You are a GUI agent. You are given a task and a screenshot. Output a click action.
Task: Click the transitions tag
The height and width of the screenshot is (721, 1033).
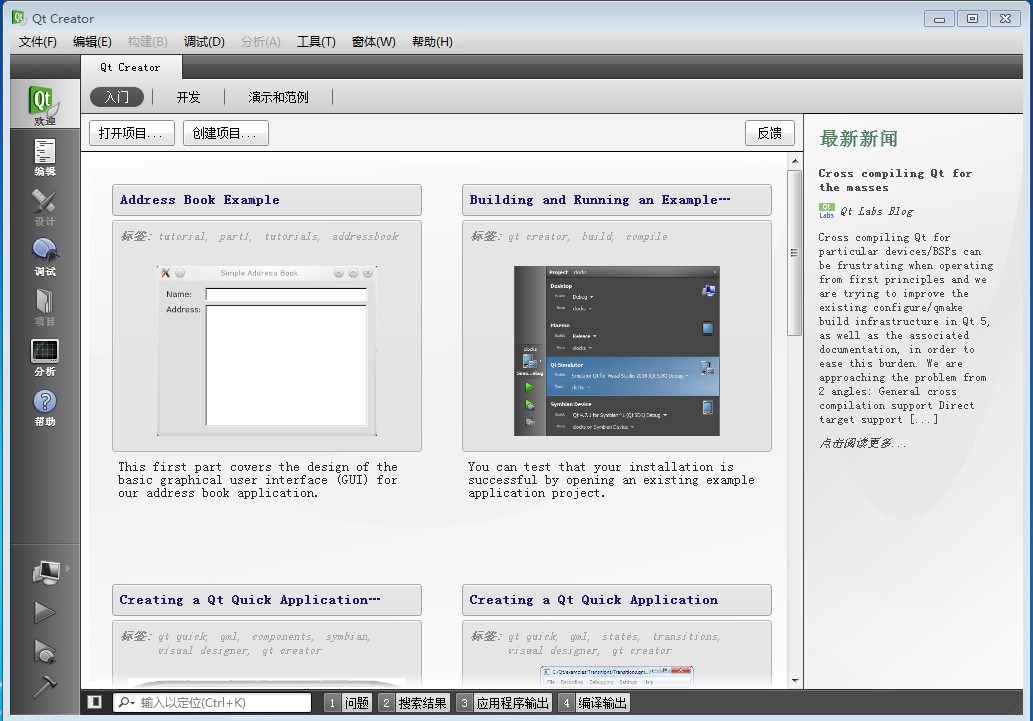pos(686,636)
